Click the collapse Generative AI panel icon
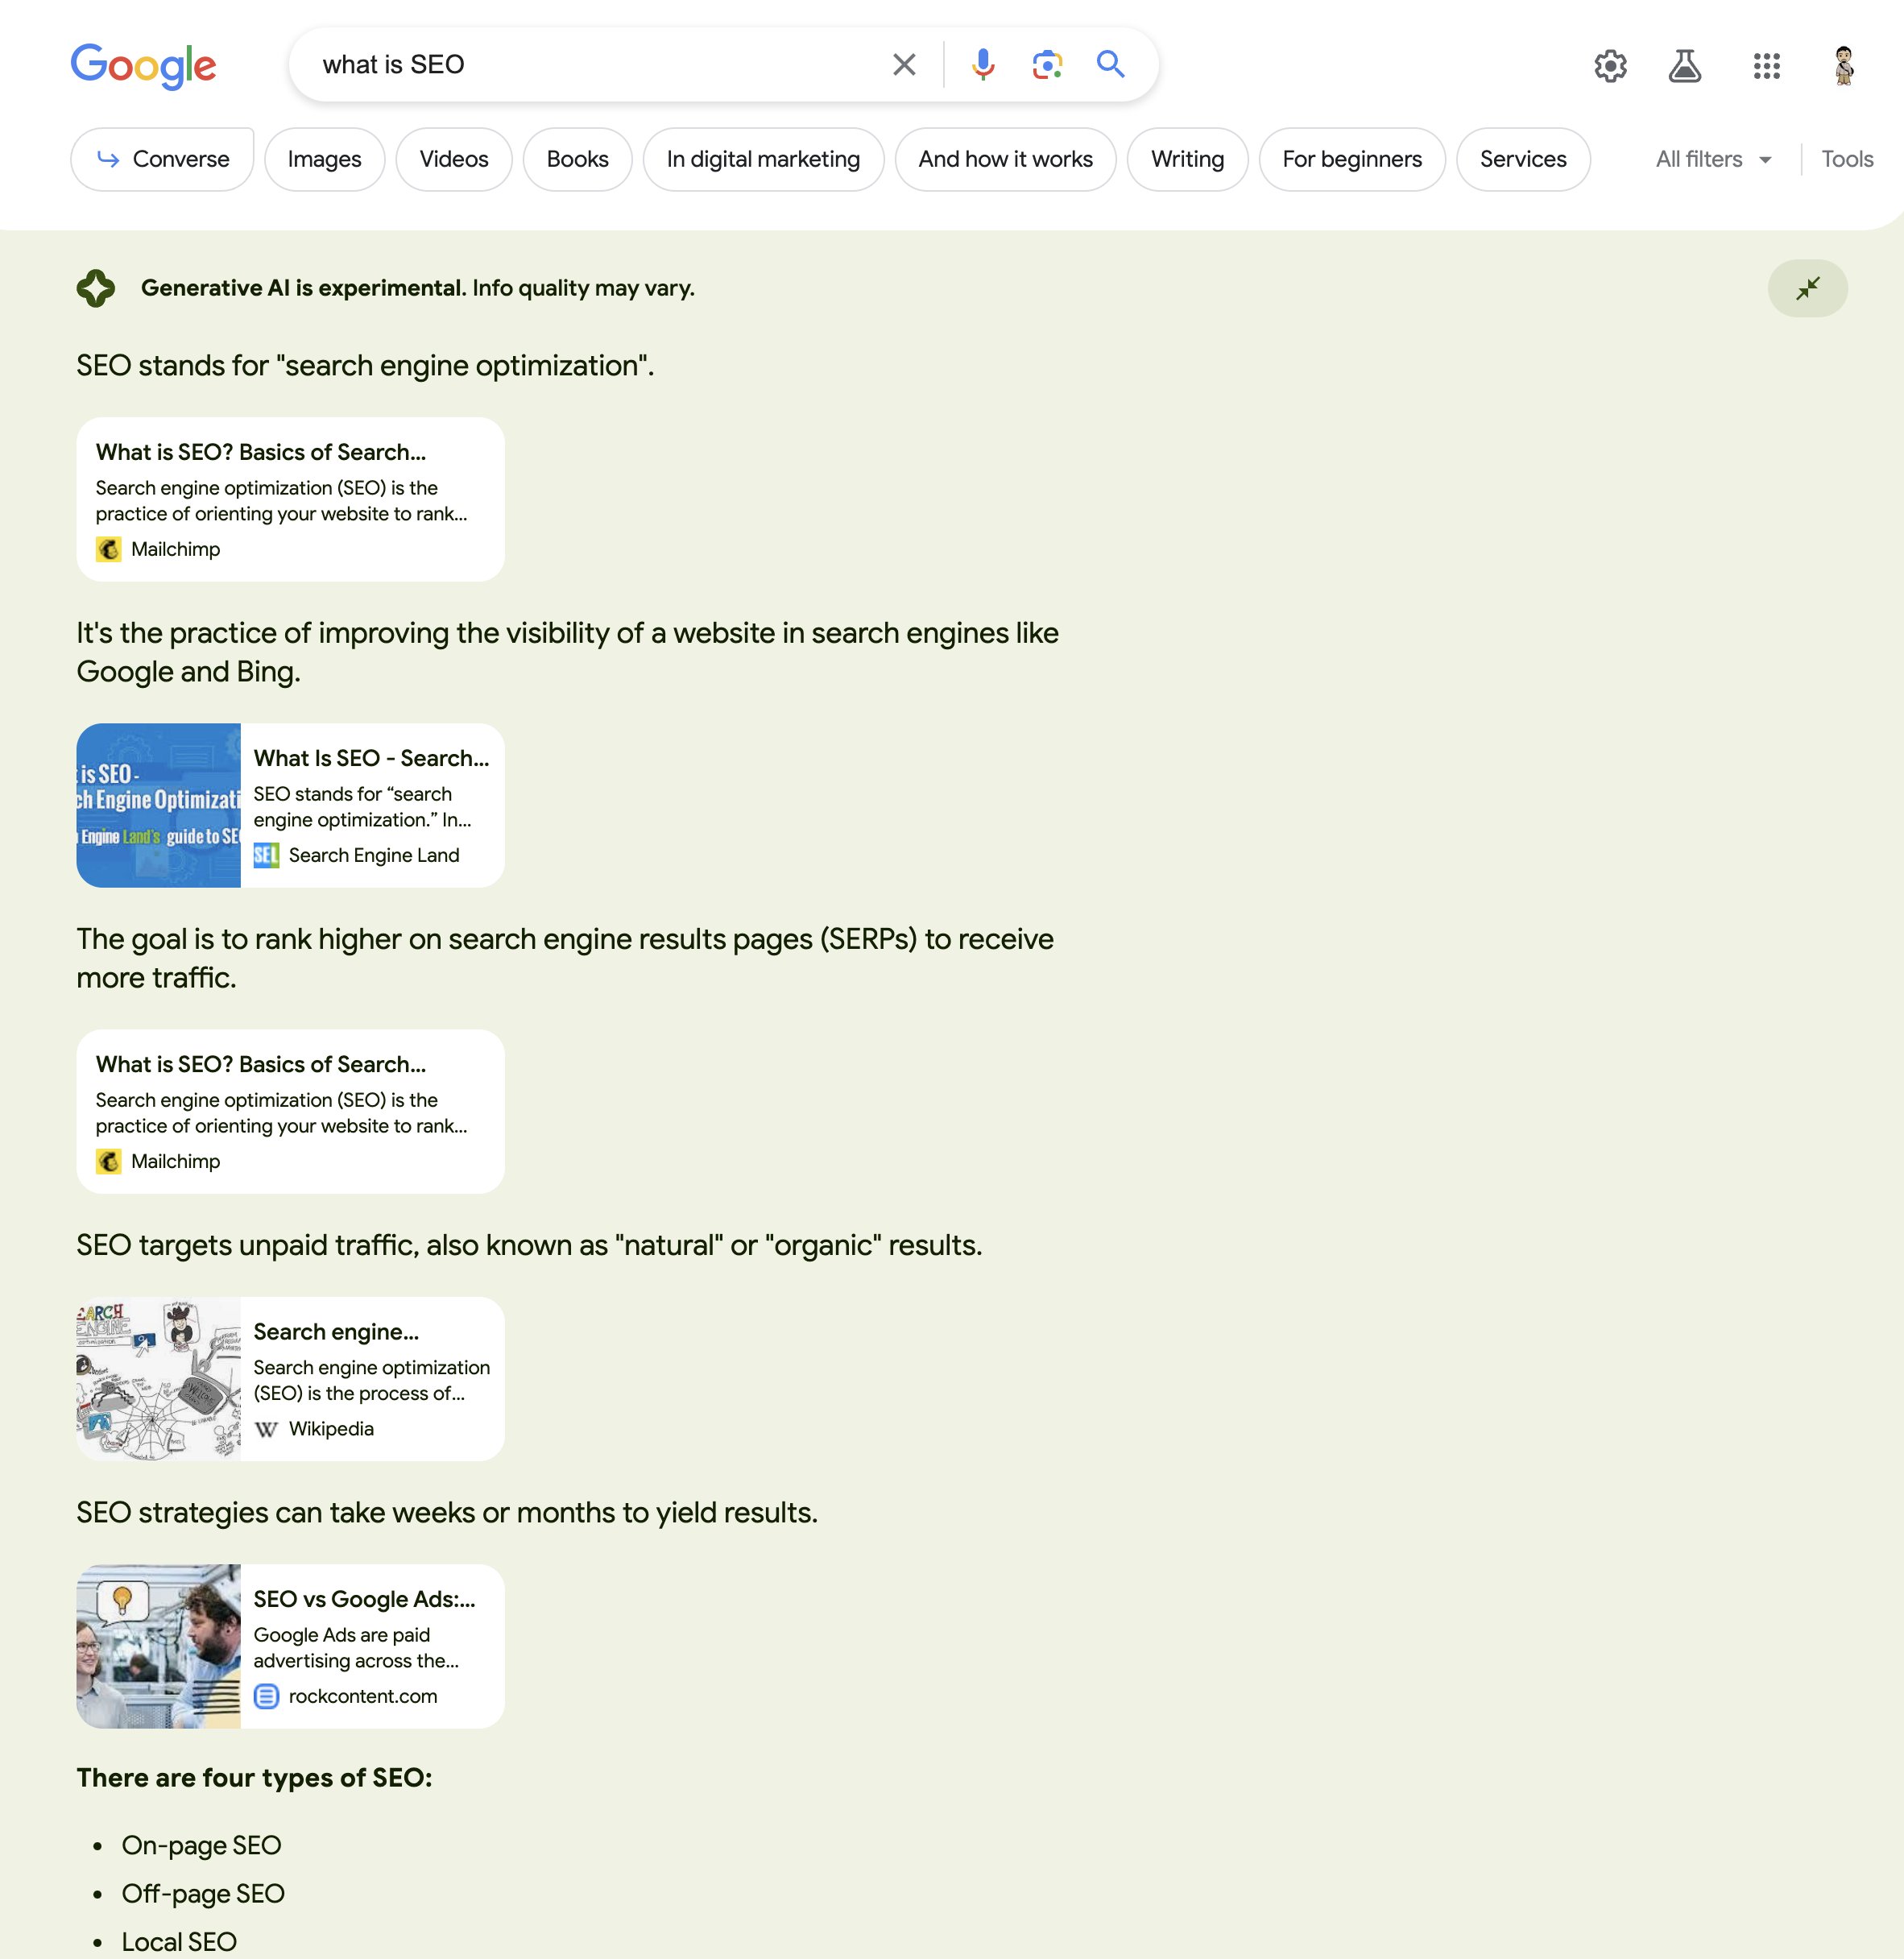 1808,287
